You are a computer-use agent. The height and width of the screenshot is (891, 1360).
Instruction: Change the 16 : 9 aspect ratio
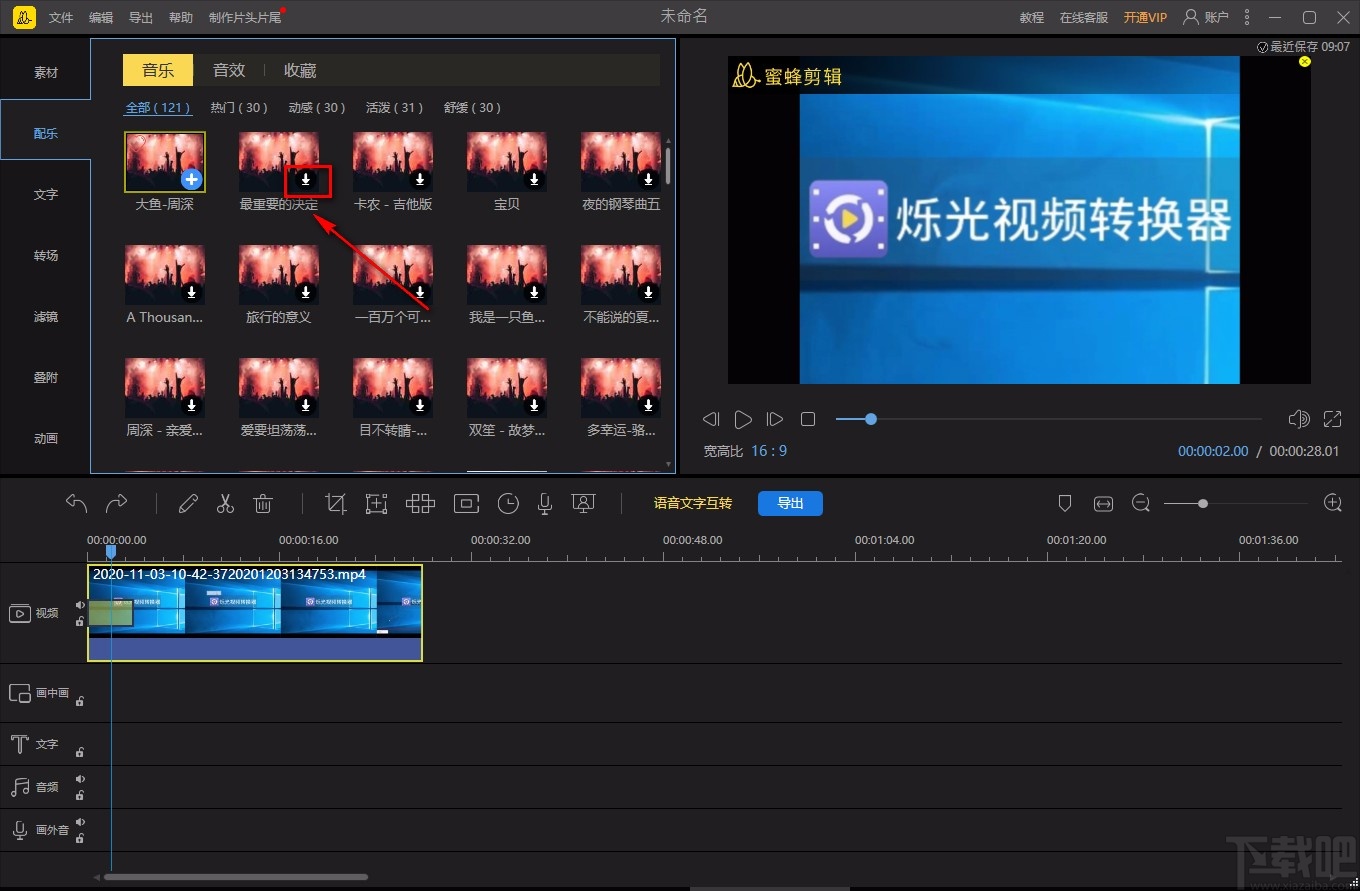(x=769, y=451)
